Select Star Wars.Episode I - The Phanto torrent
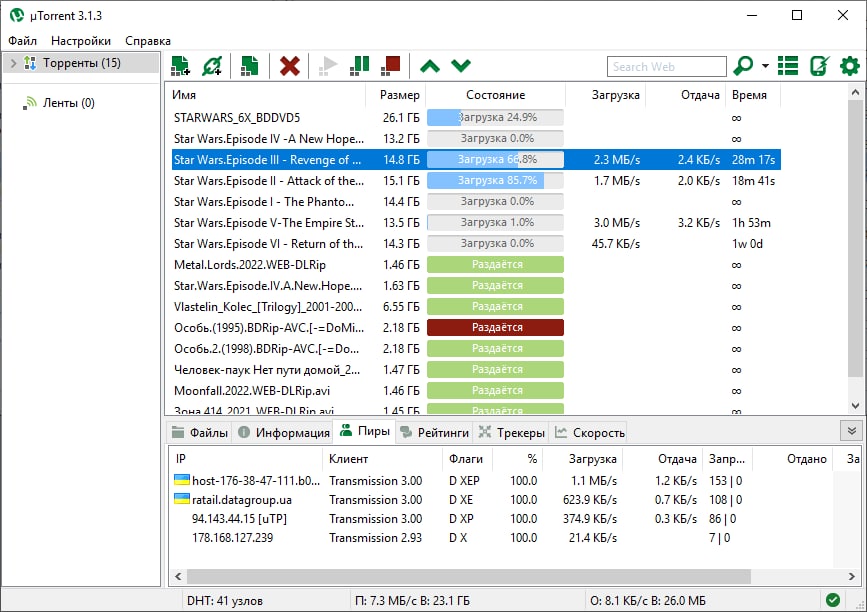Viewport: 867px width, 612px height. click(476, 201)
